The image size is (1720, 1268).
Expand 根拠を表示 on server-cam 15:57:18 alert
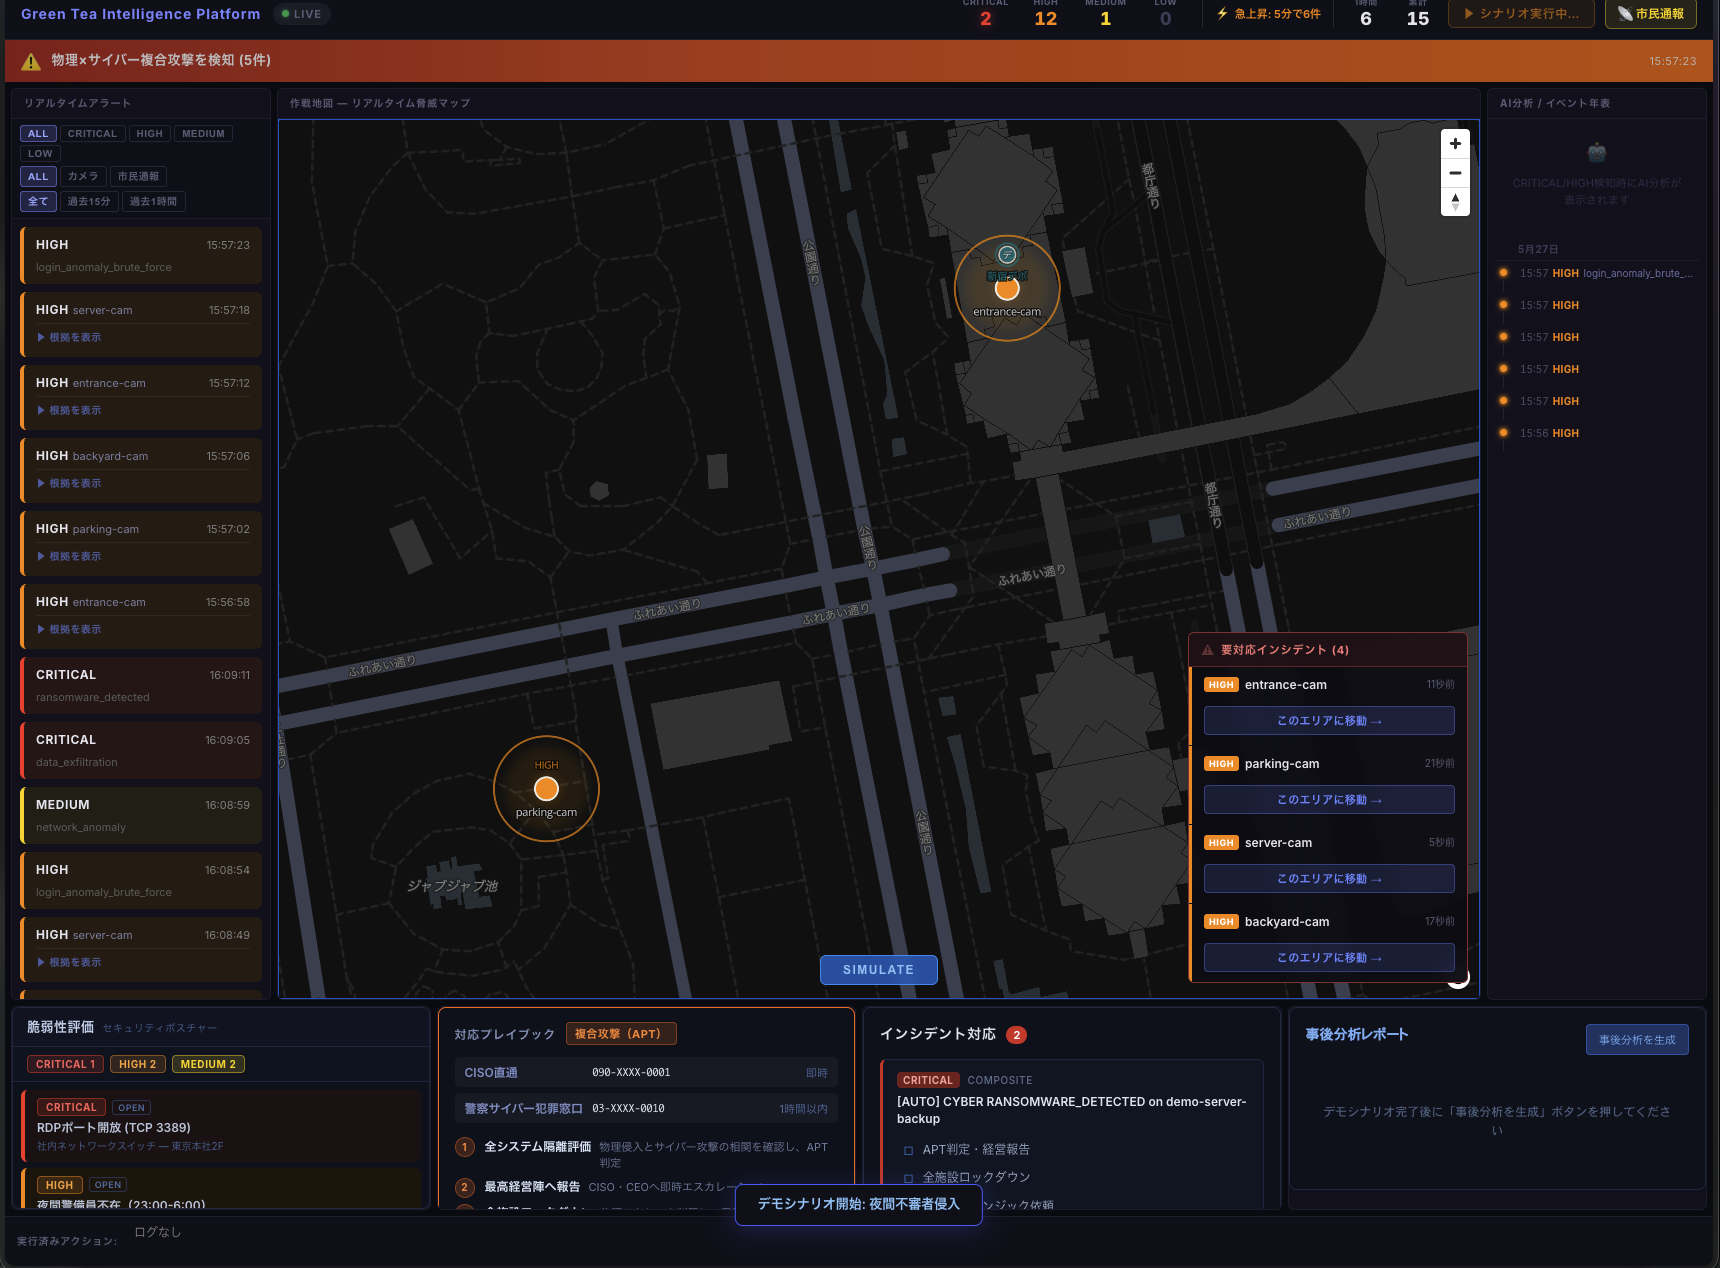click(x=69, y=338)
